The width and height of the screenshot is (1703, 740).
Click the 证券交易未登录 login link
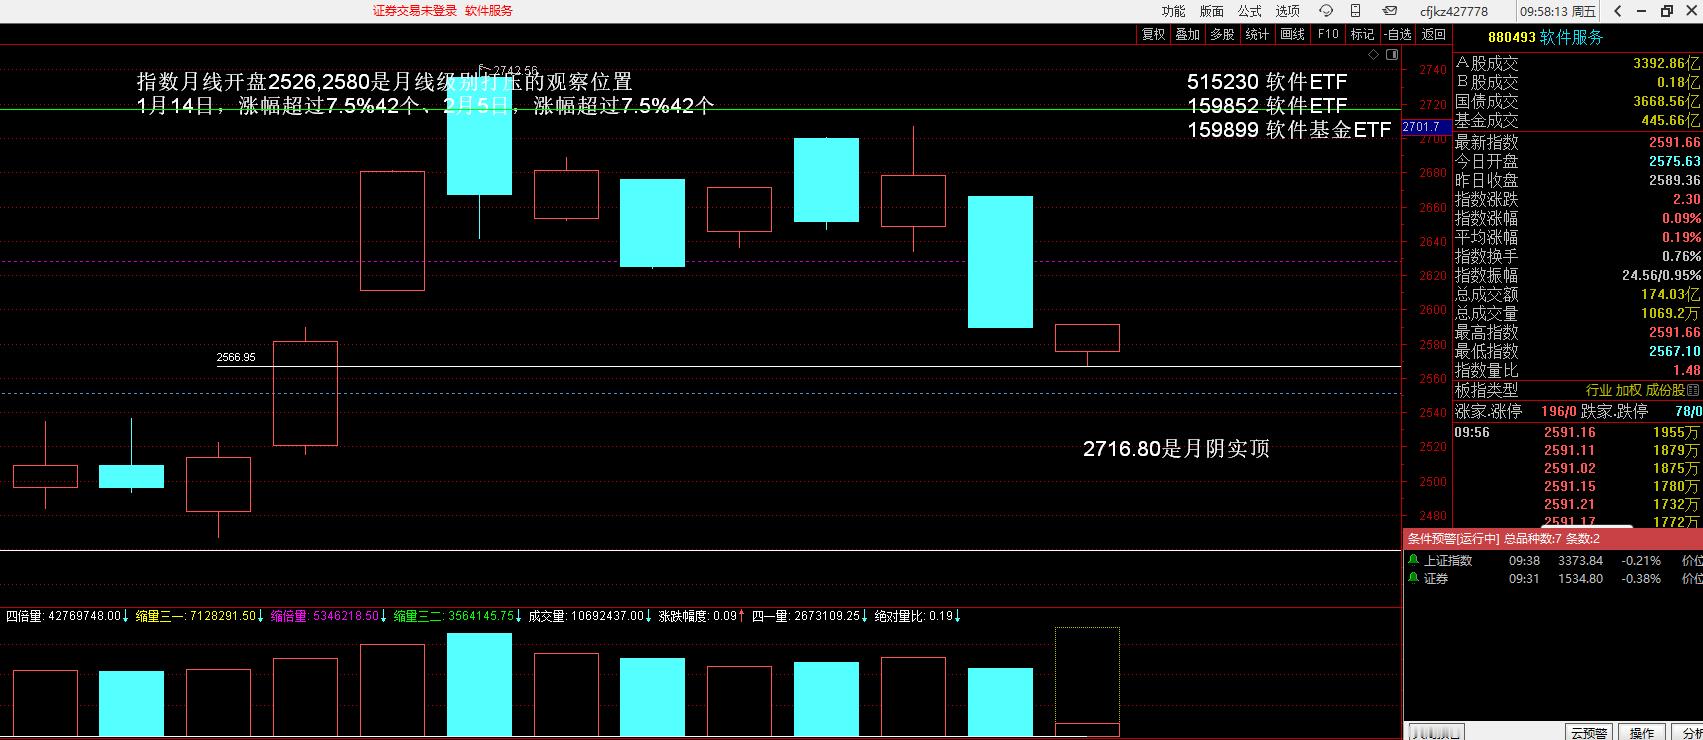click(415, 10)
